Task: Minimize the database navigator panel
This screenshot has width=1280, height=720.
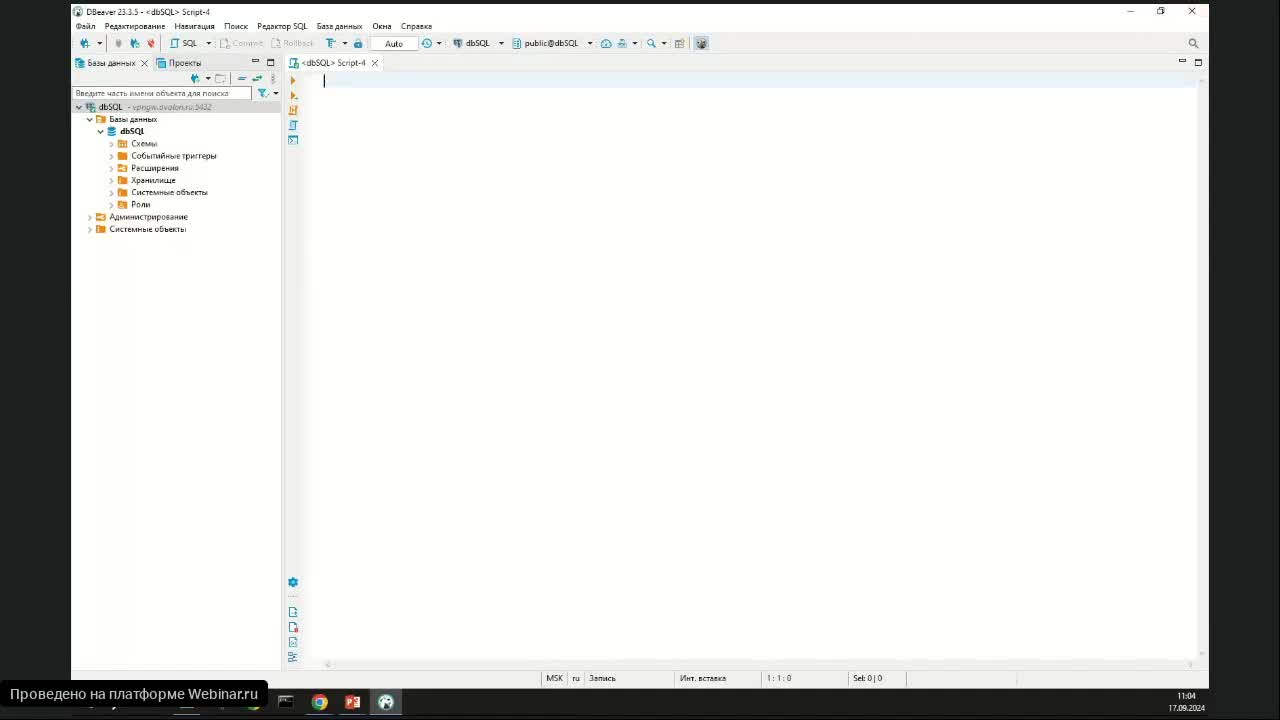Action: (255, 62)
